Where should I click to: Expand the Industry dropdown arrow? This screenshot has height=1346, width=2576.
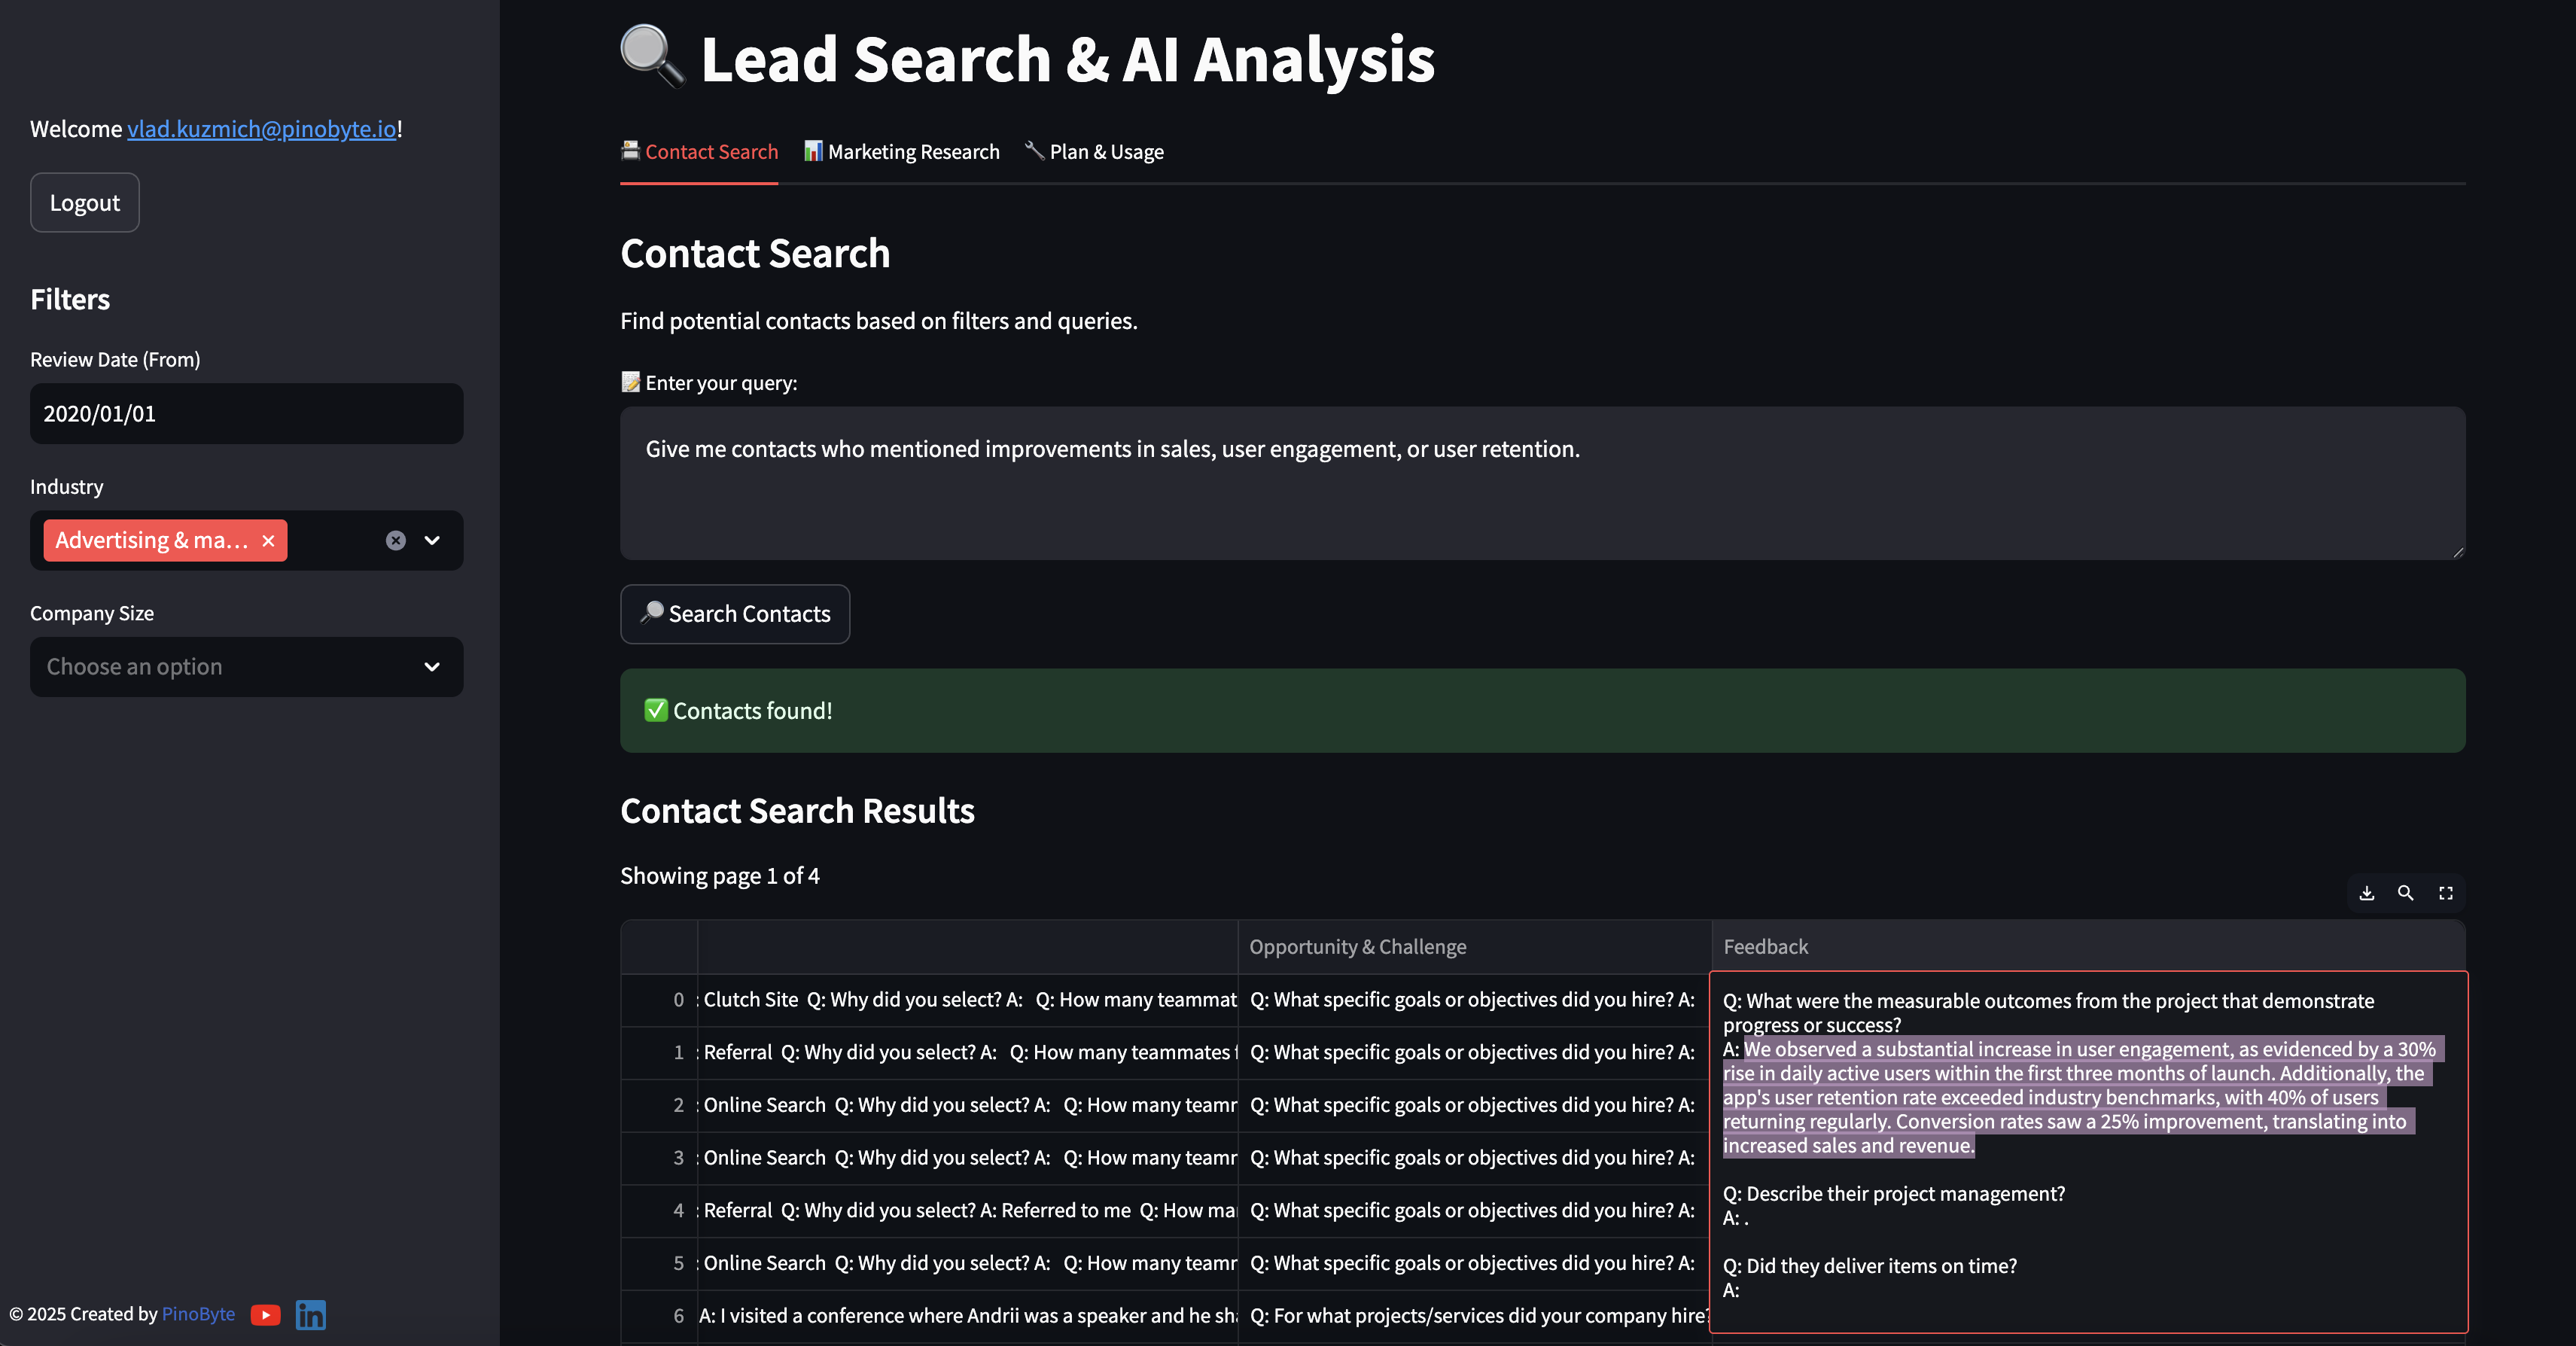pos(432,541)
